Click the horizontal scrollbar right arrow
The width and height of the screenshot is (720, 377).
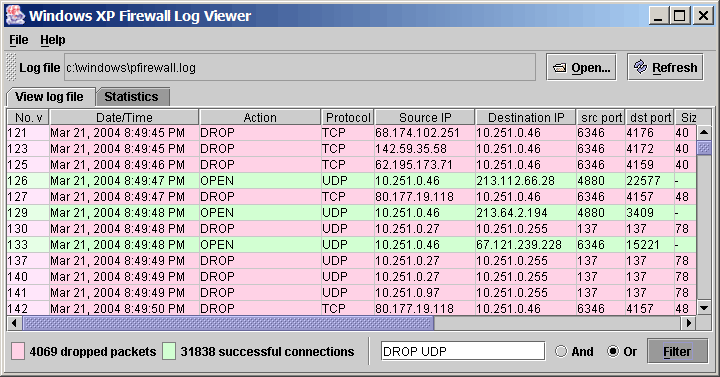pyautogui.click(x=689, y=323)
